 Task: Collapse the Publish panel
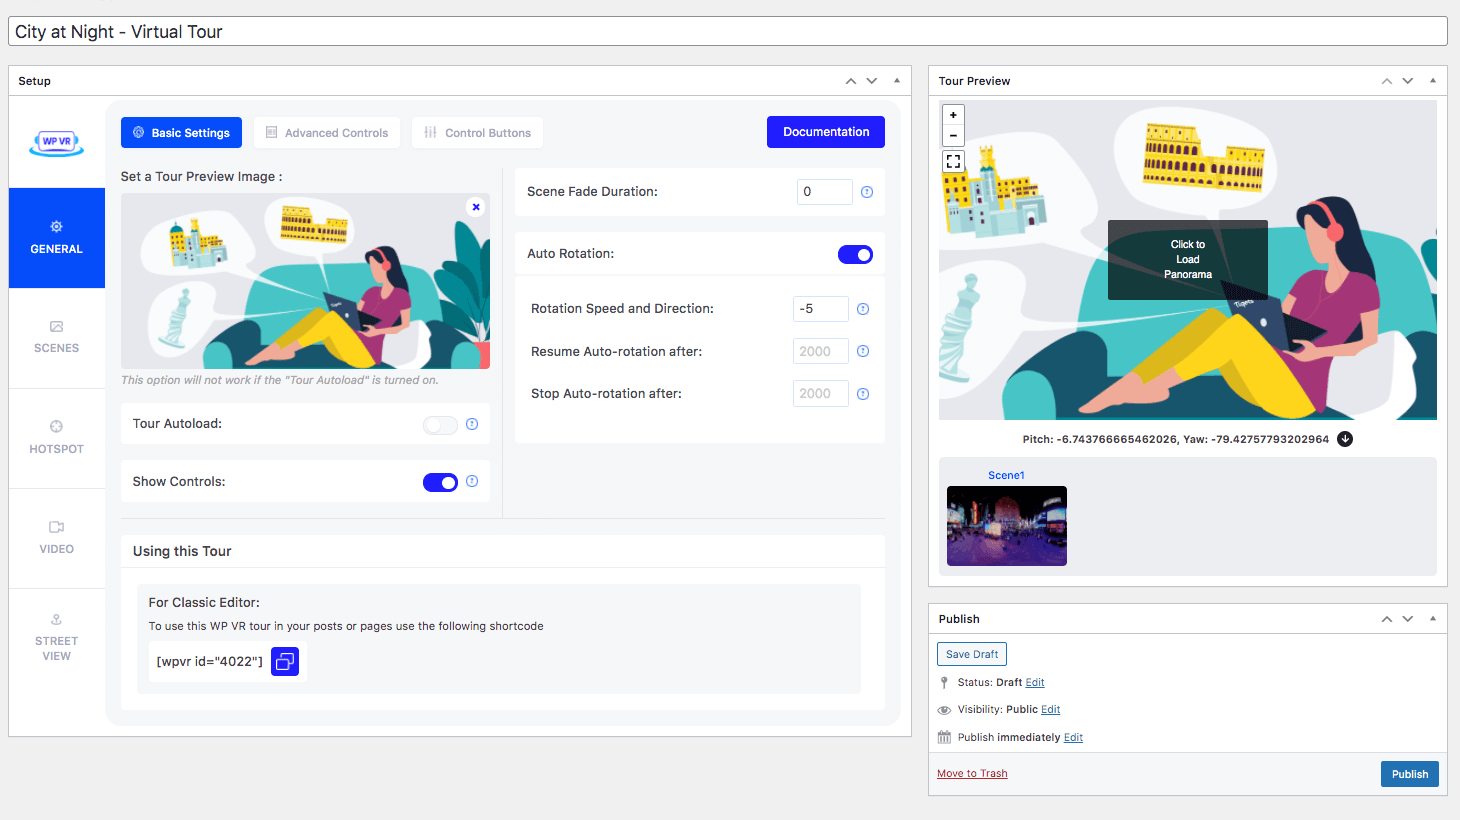click(x=1433, y=618)
